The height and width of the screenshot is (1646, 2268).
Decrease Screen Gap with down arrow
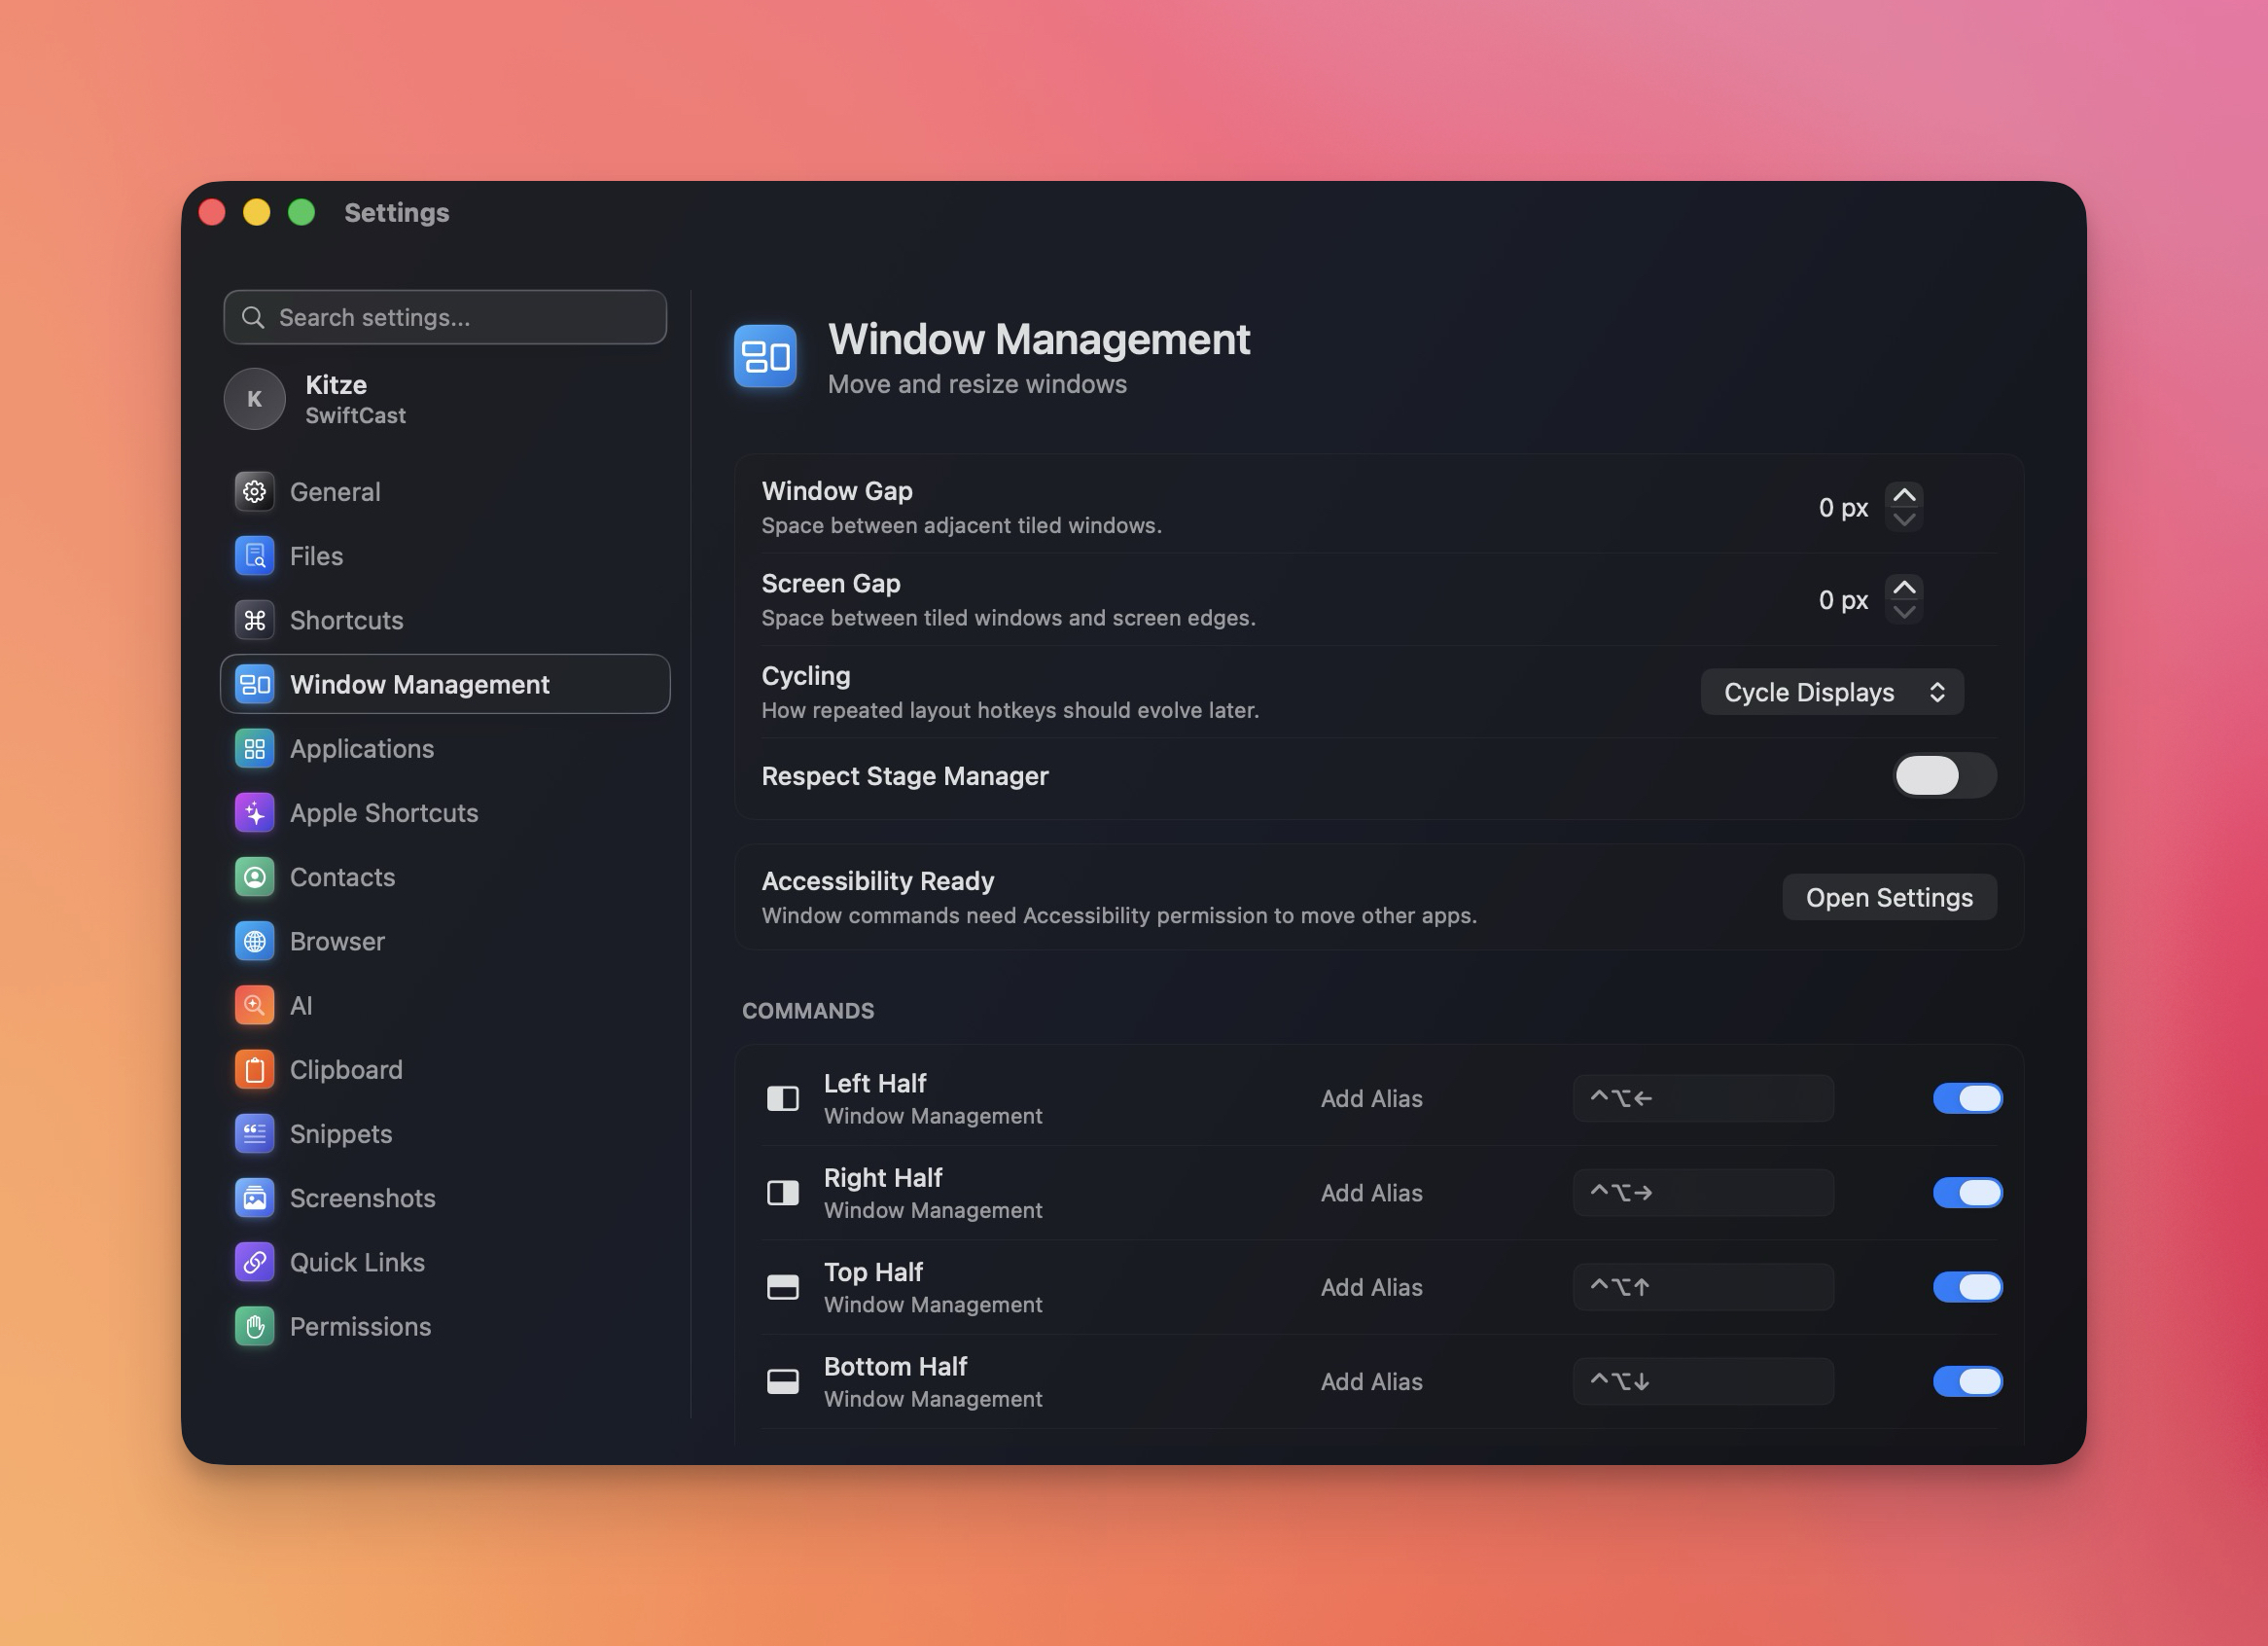(x=1904, y=612)
